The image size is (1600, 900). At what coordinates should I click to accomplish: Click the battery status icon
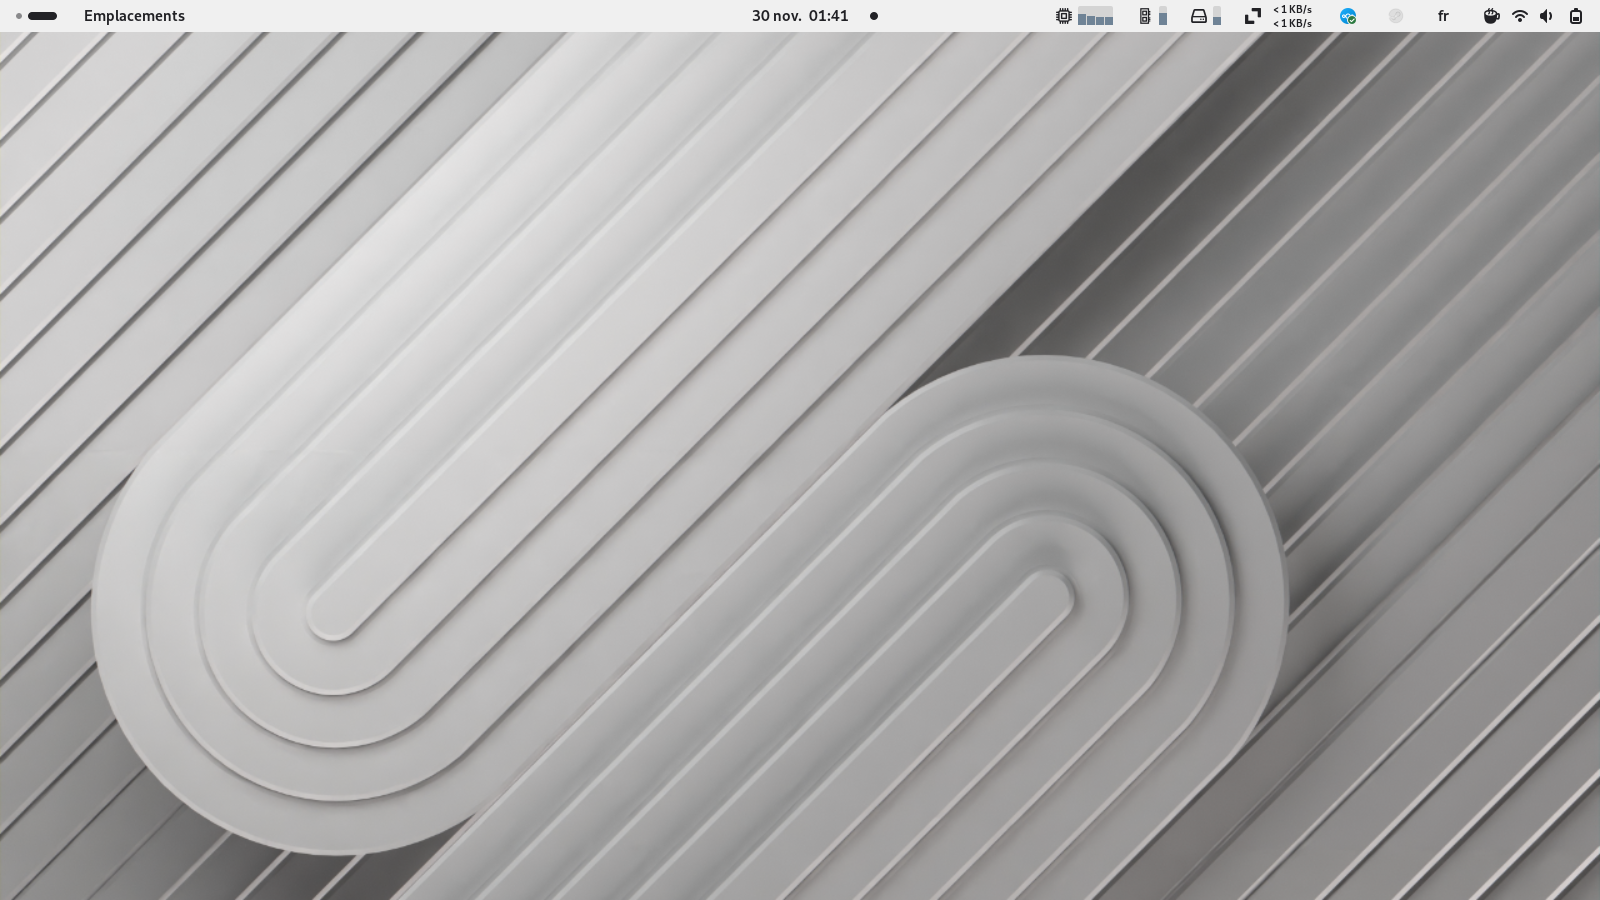pyautogui.click(x=1576, y=16)
